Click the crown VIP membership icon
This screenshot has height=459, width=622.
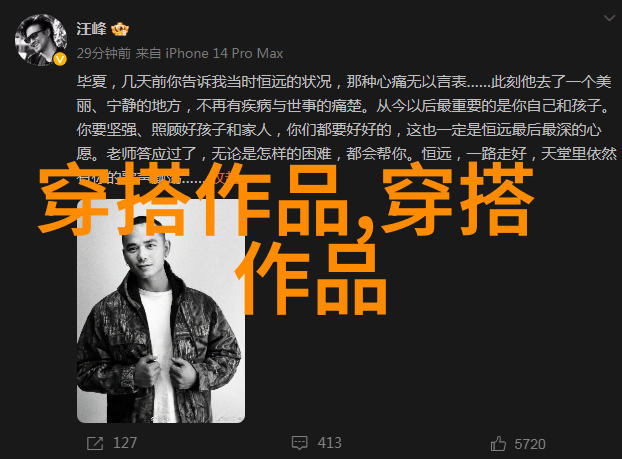[120, 29]
